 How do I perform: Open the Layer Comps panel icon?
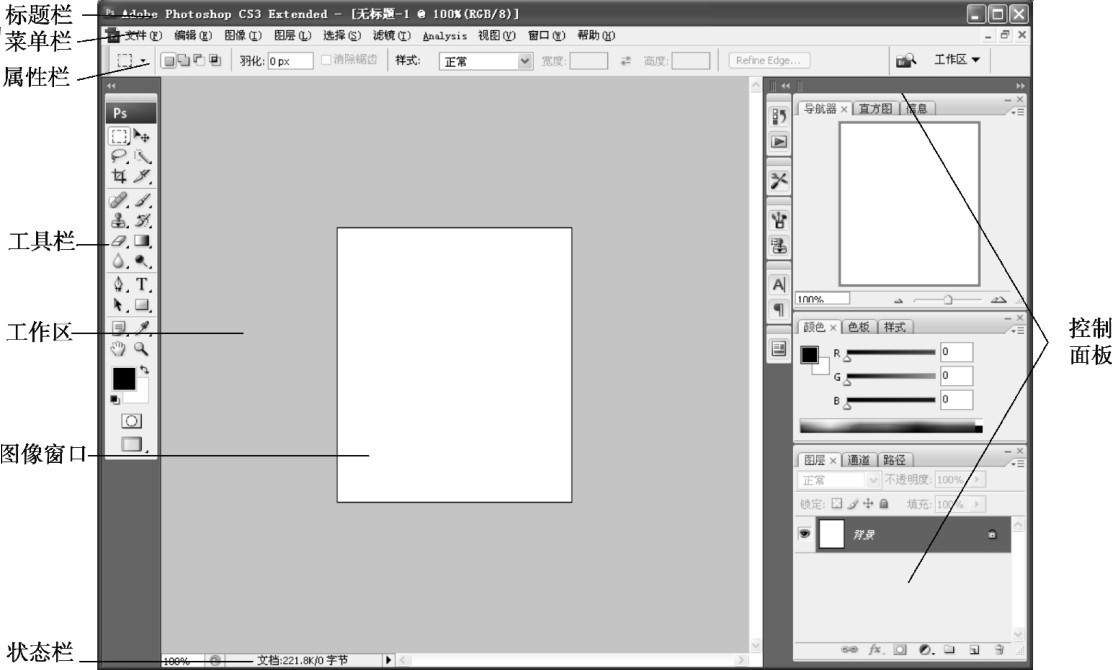coord(779,349)
